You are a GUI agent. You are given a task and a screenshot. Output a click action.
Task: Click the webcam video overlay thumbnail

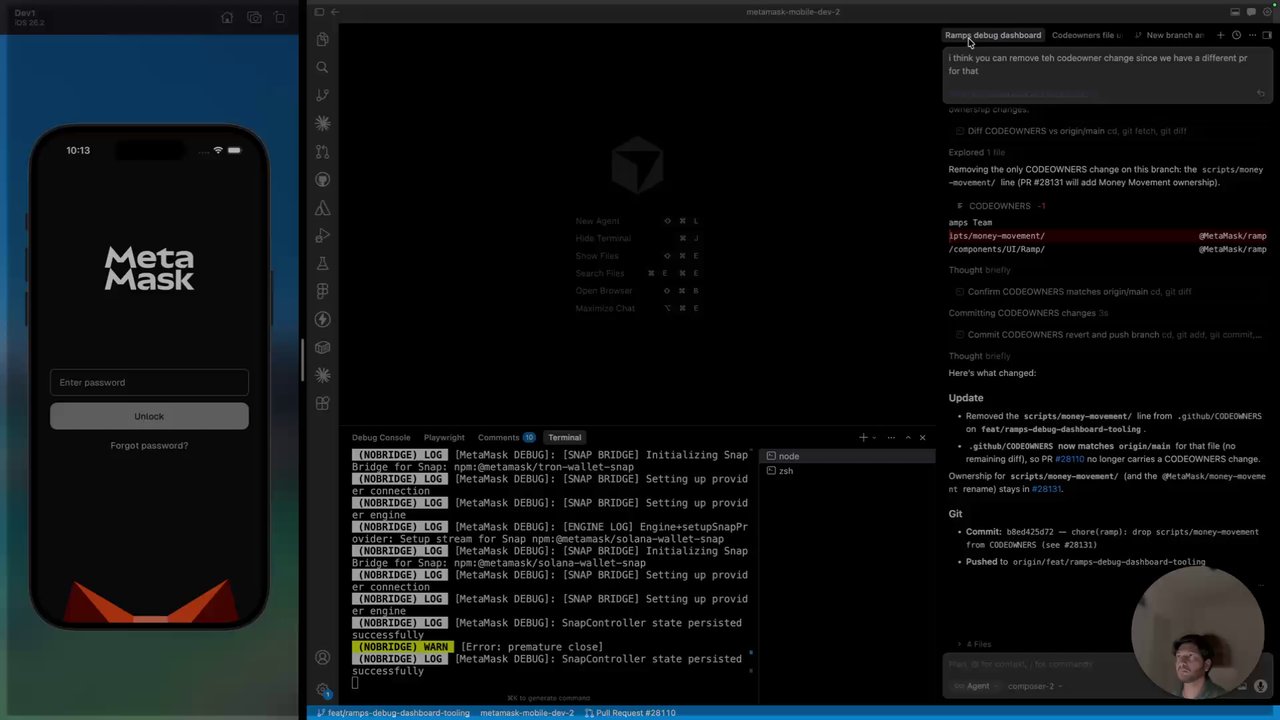coord(1197,633)
